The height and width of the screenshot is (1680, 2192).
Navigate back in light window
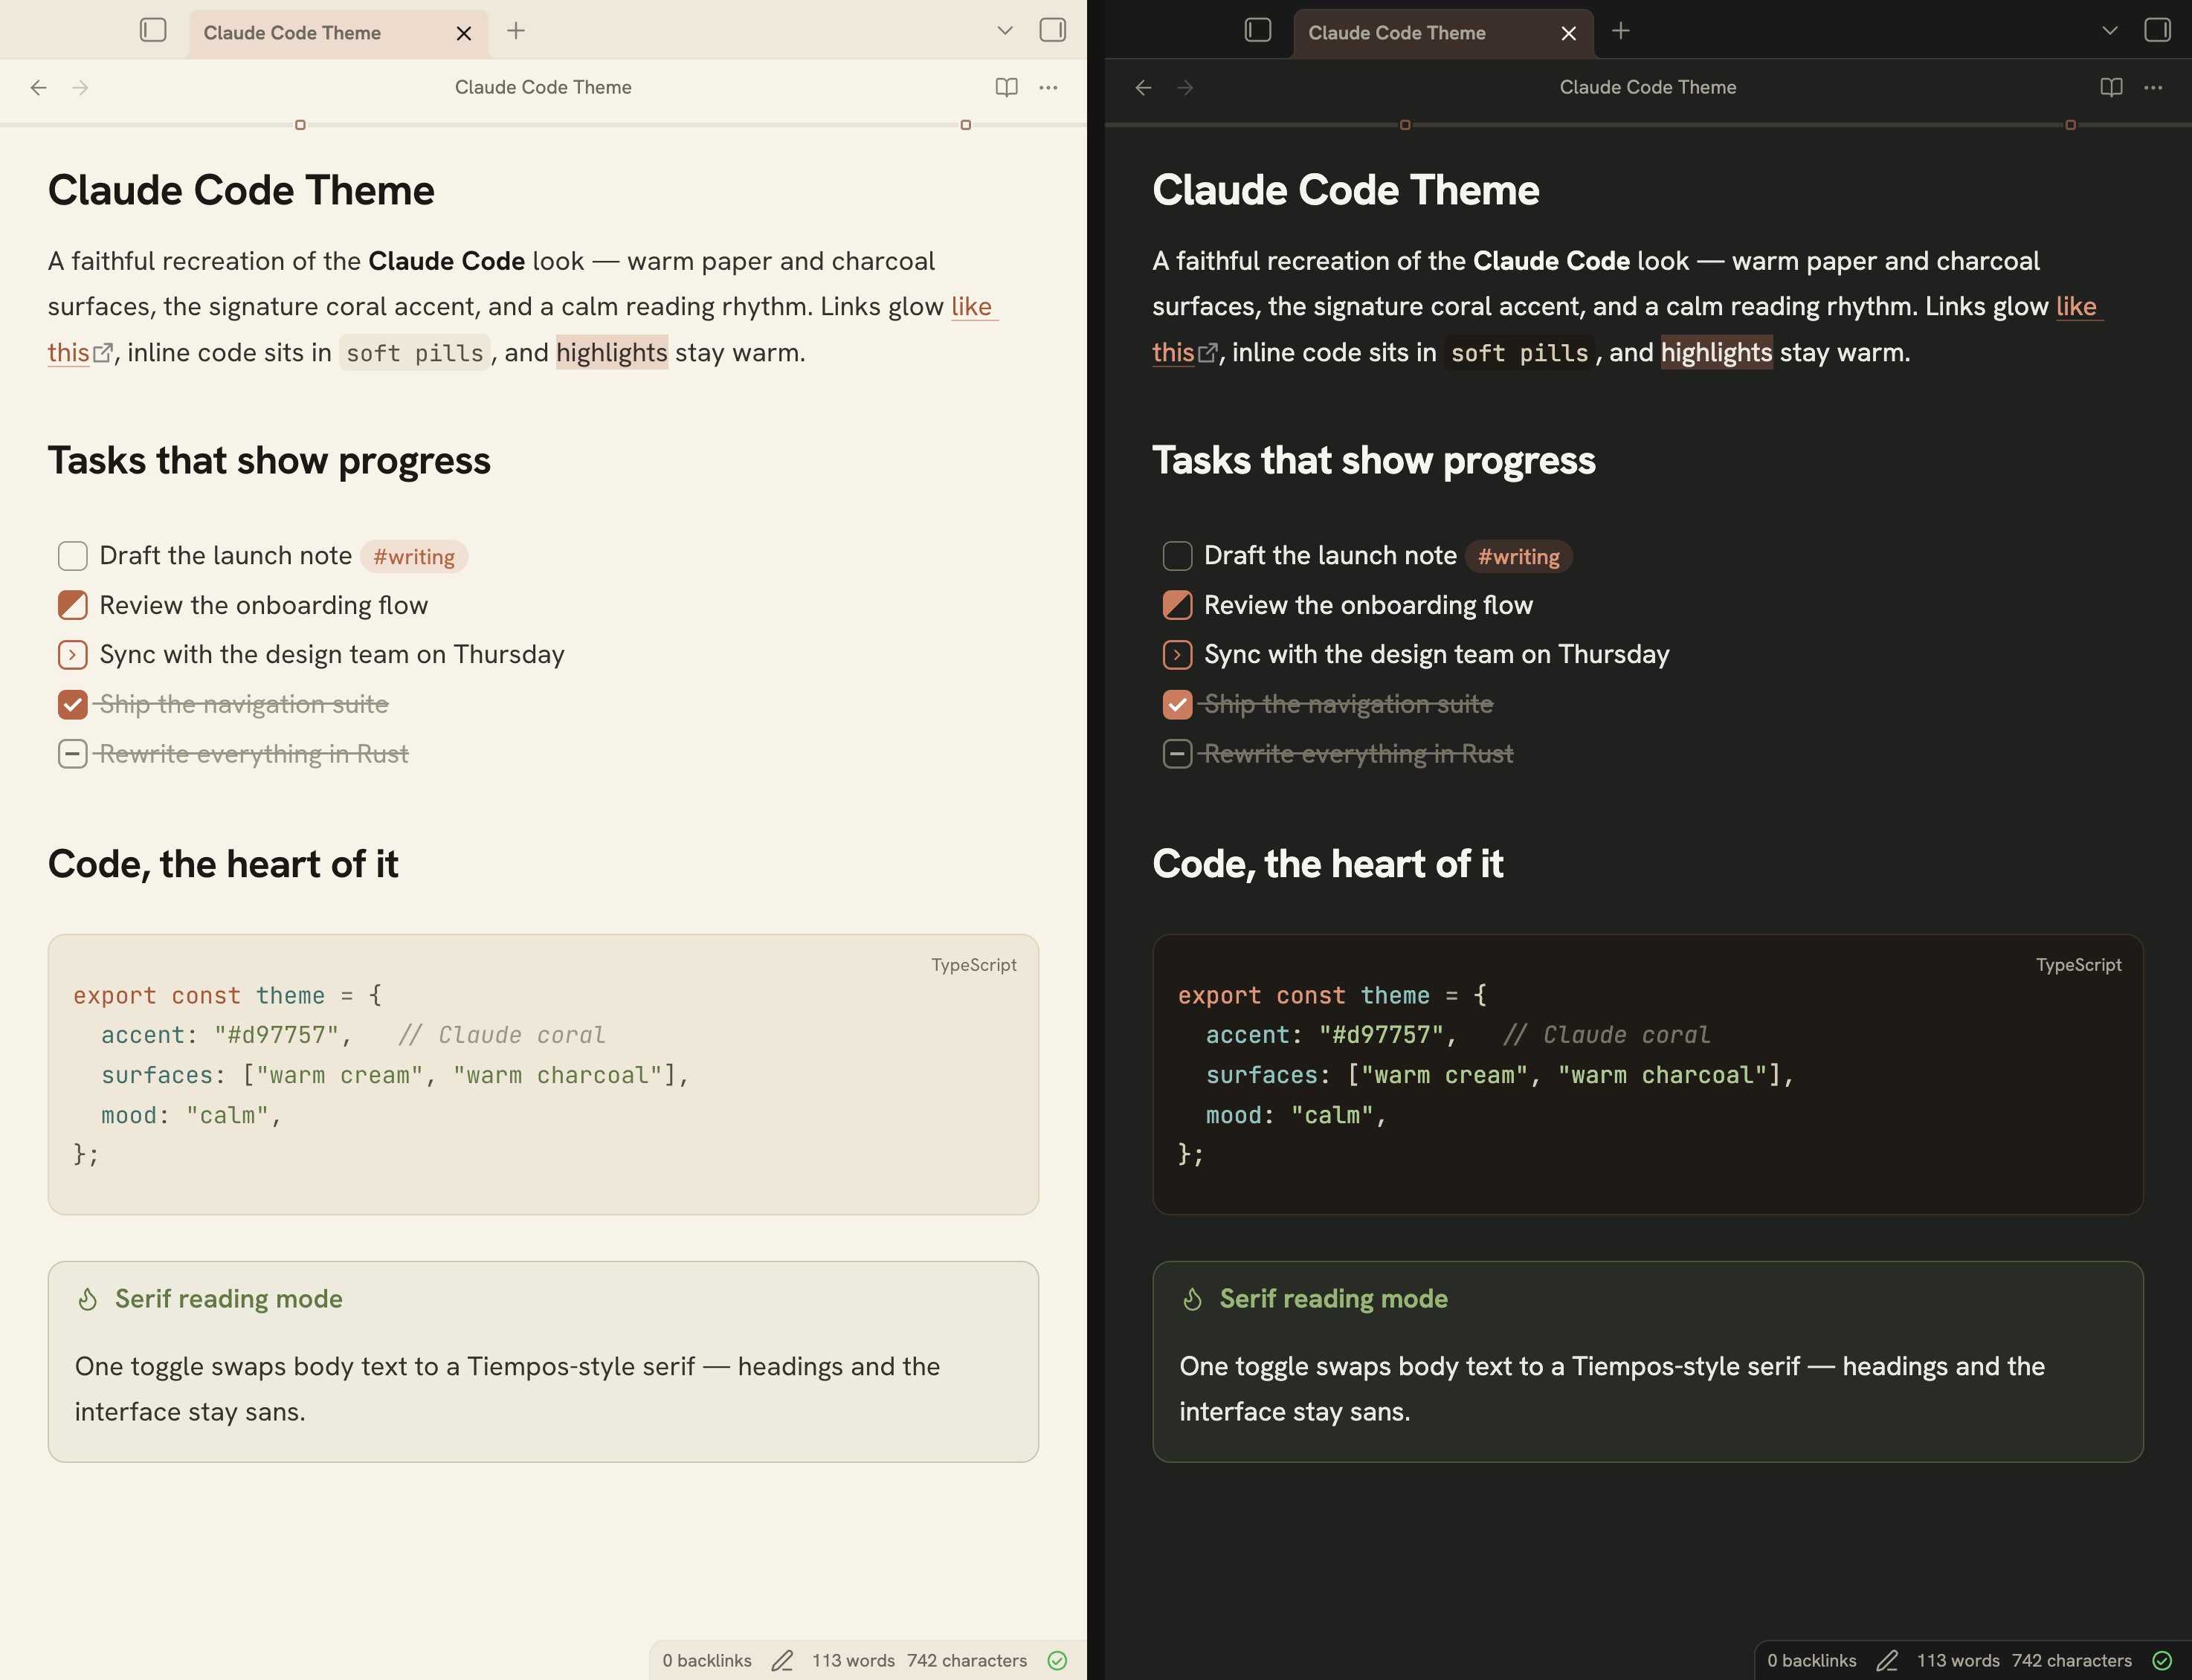tap(39, 88)
